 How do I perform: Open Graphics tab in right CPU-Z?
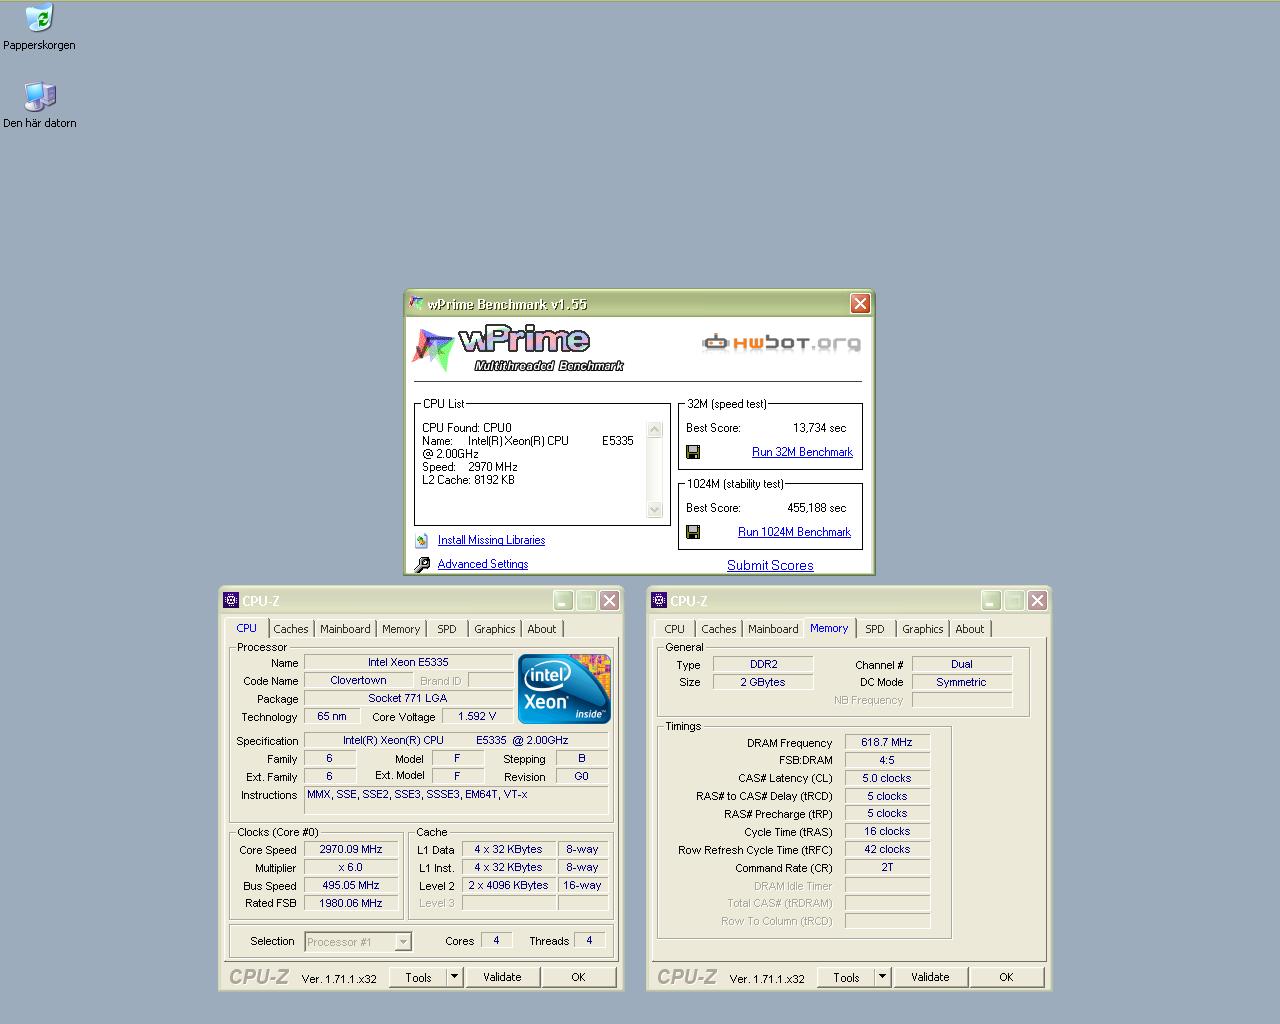tap(923, 629)
